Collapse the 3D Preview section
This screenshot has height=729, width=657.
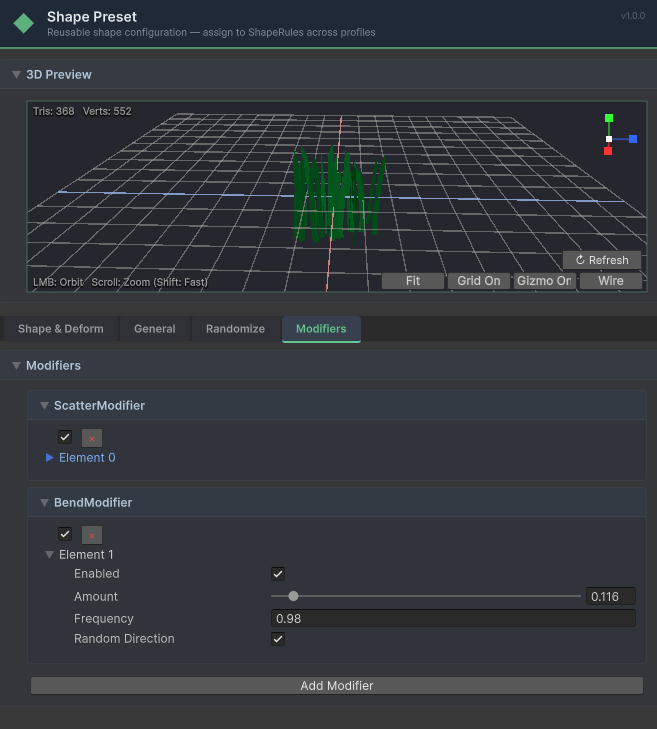16,75
